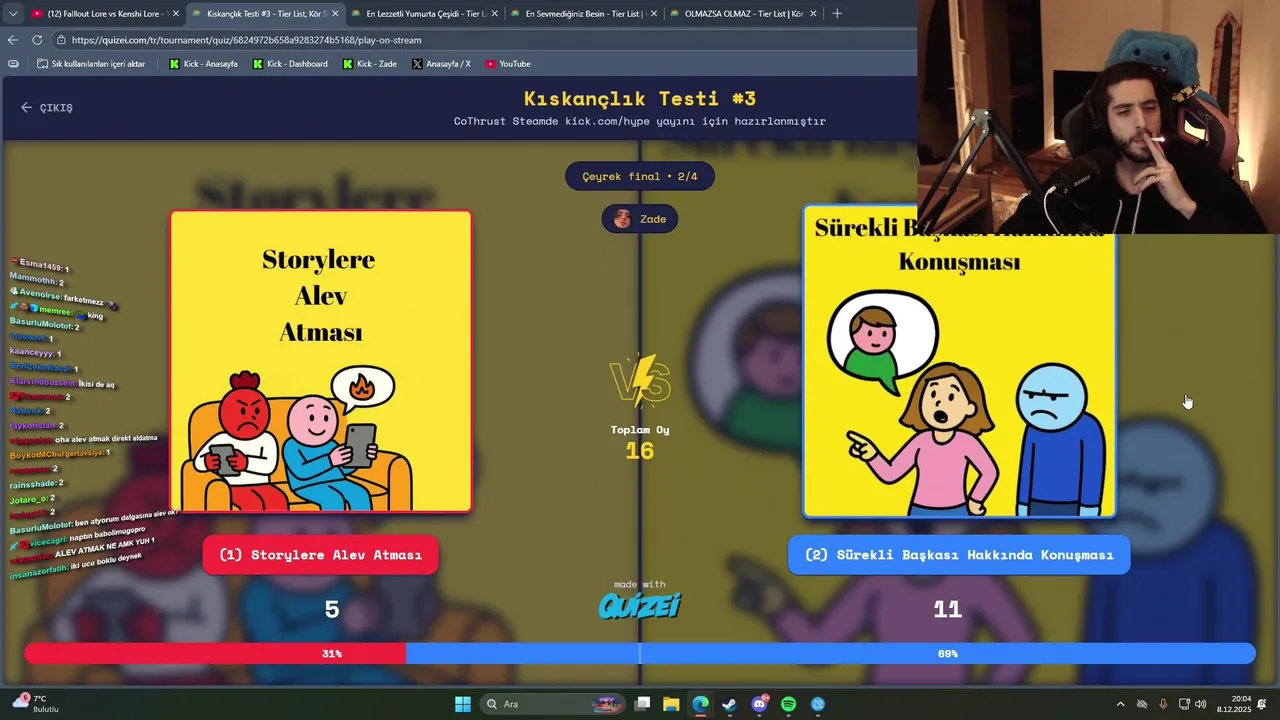The image size is (1280, 720).
Task: Click chat message from BasurluMolotof about alev
Action: [93, 520]
